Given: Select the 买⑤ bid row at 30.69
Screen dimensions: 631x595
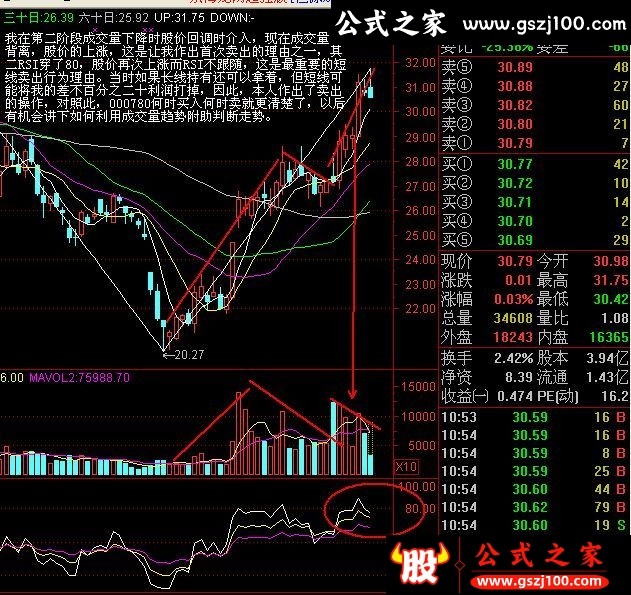Looking at the screenshot, I should point(534,240).
